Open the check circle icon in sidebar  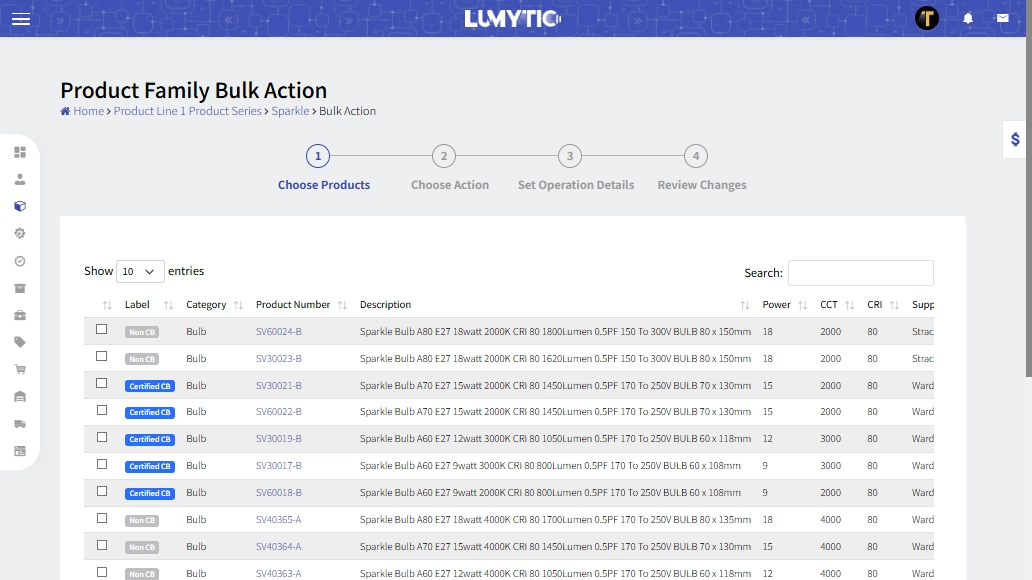tap(20, 261)
